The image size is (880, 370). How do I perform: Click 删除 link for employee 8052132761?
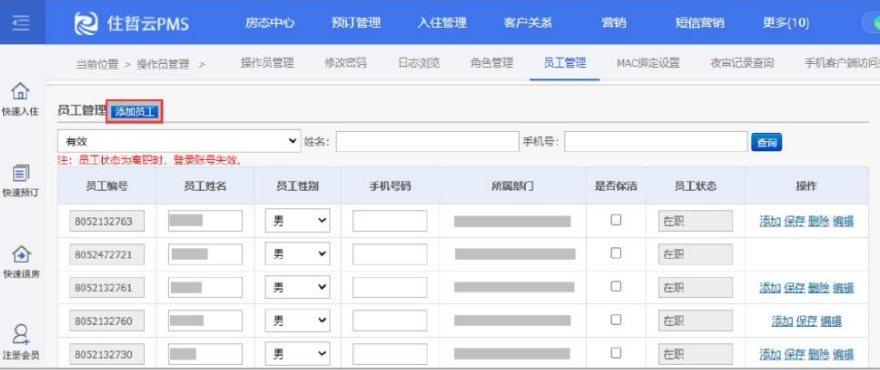tap(818, 288)
